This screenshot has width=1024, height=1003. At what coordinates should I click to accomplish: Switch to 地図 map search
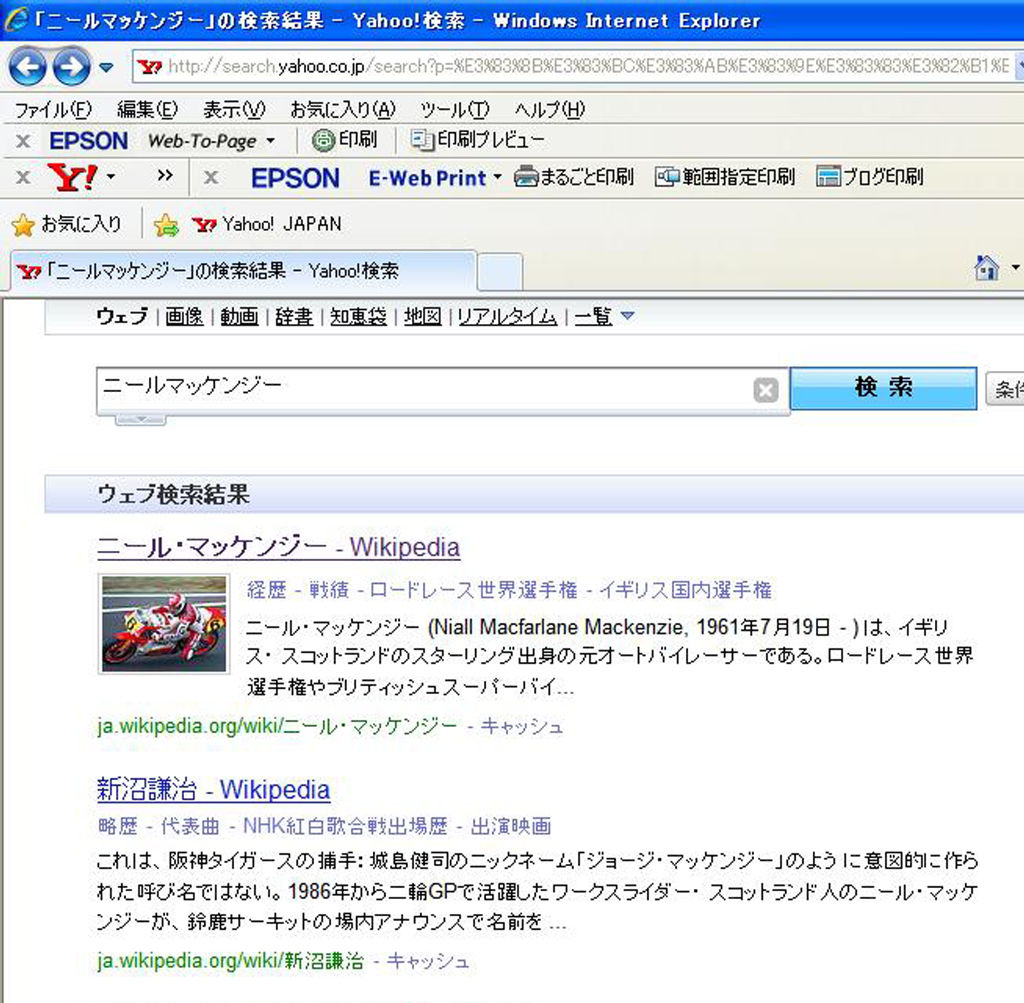[423, 317]
